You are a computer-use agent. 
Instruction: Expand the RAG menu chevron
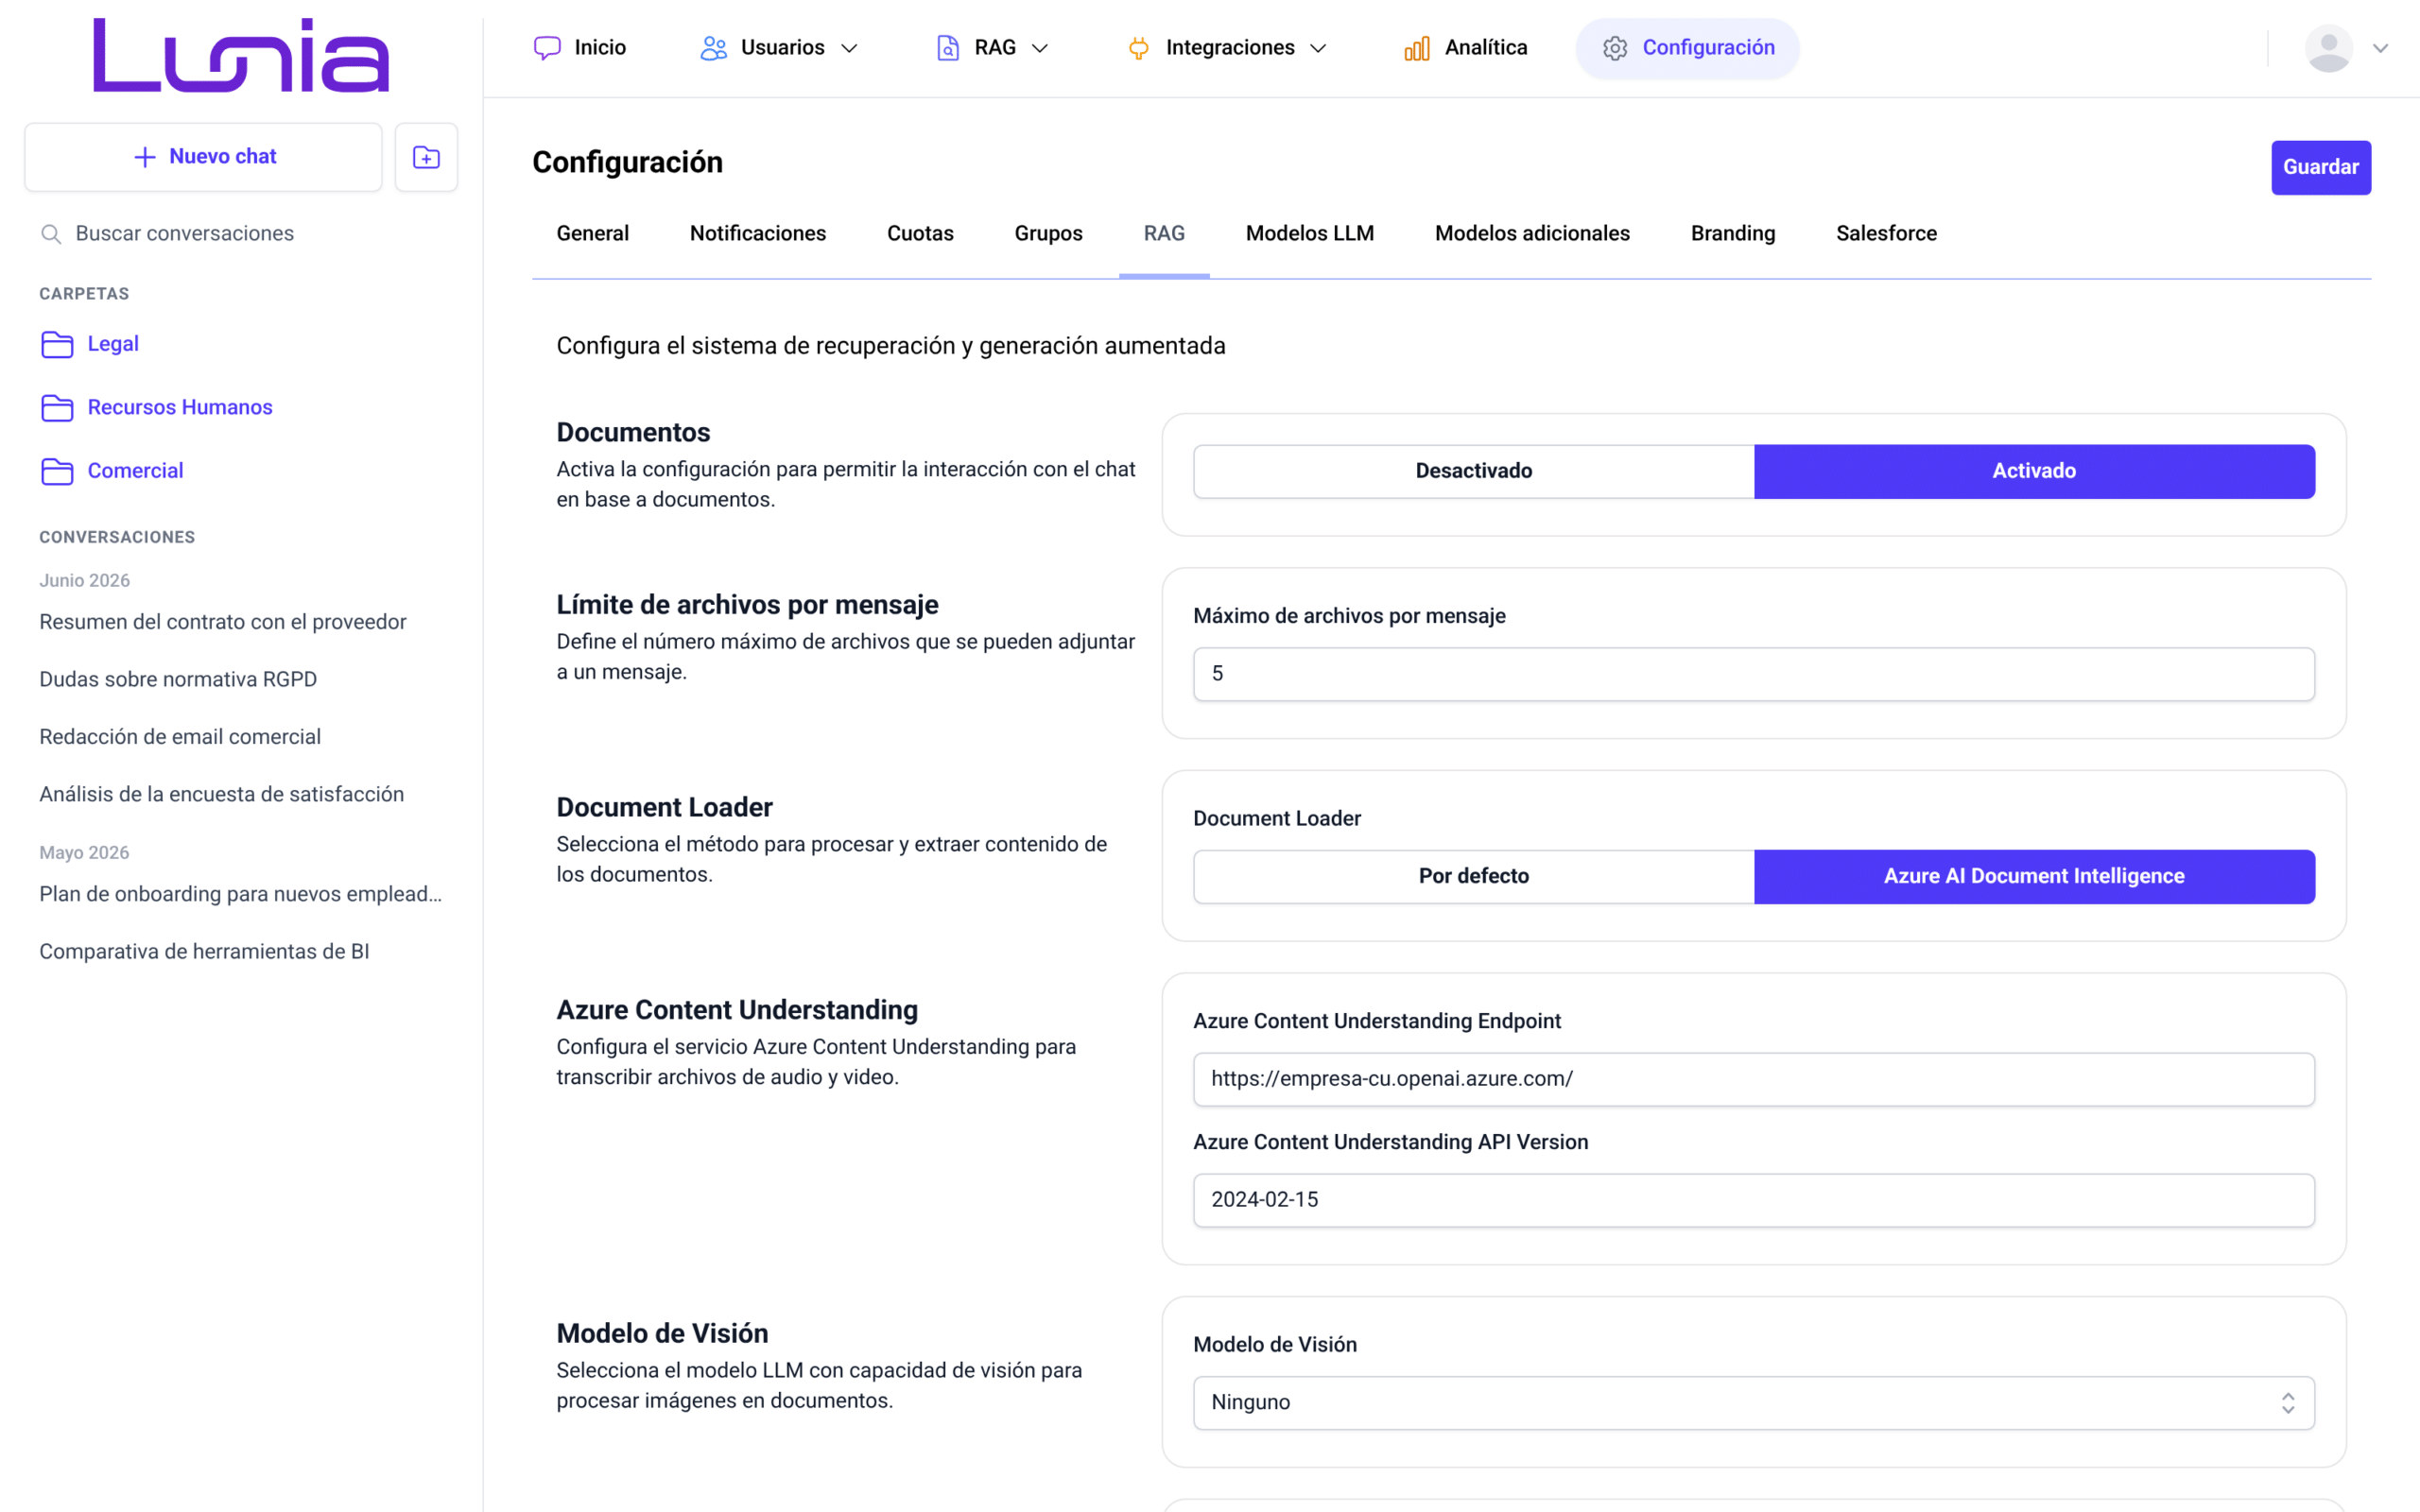pyautogui.click(x=1040, y=48)
